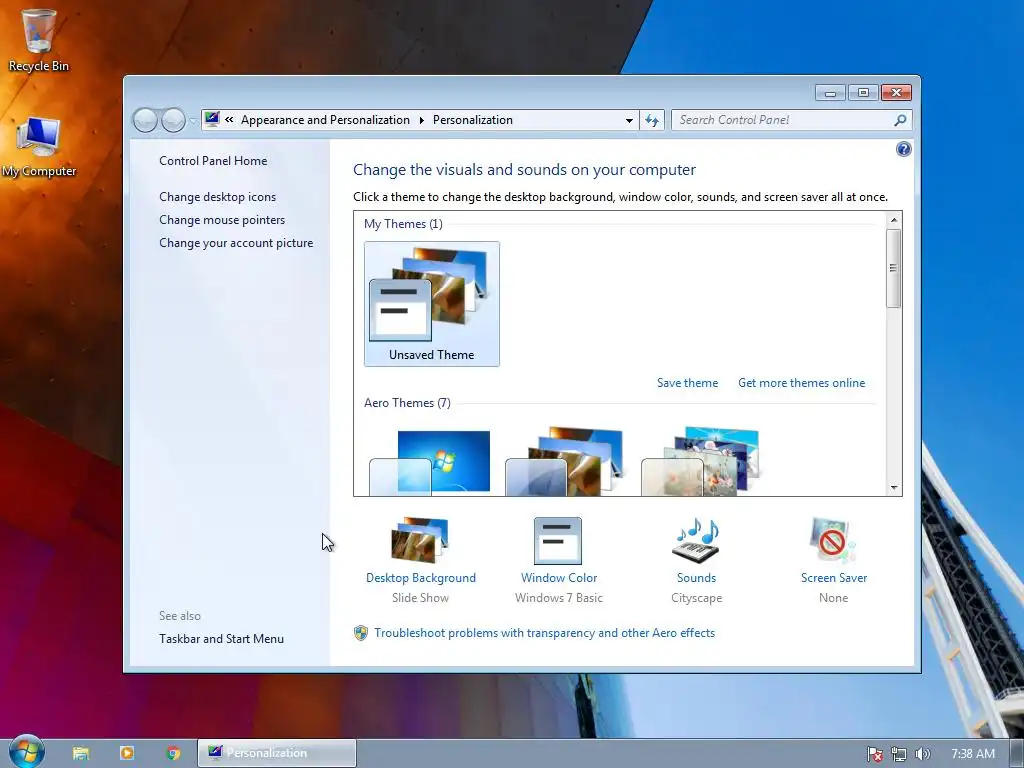The height and width of the screenshot is (768, 1024).
Task: Click the network status tray icon
Action: pos(899,754)
